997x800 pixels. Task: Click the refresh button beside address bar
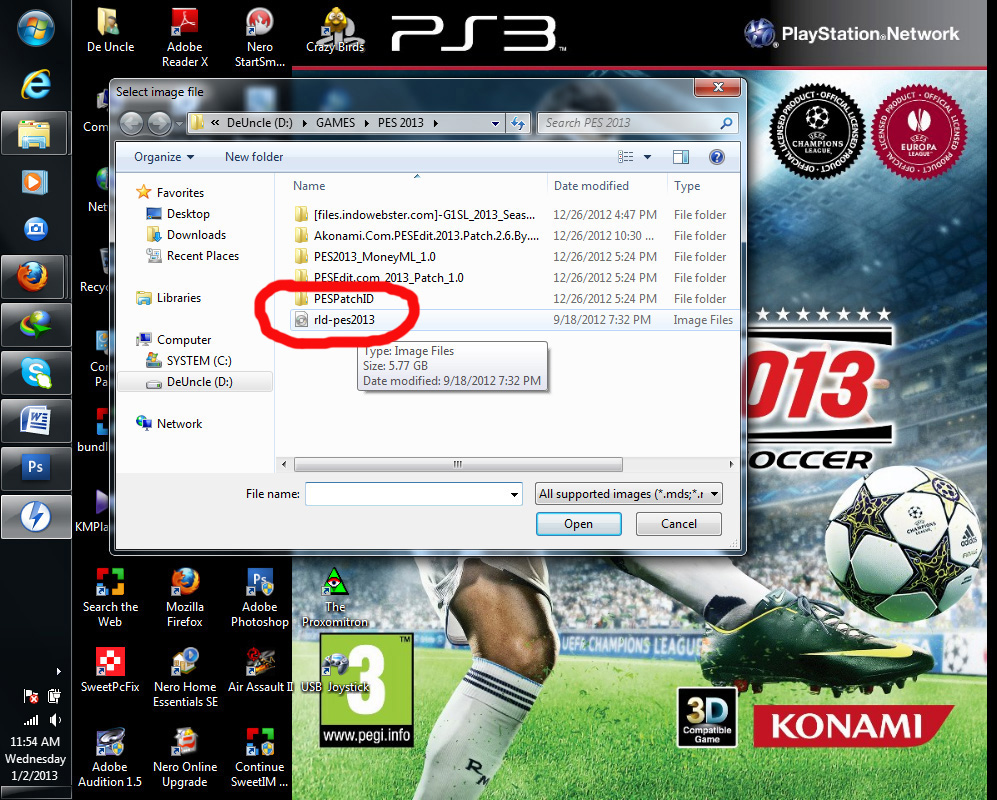(518, 123)
